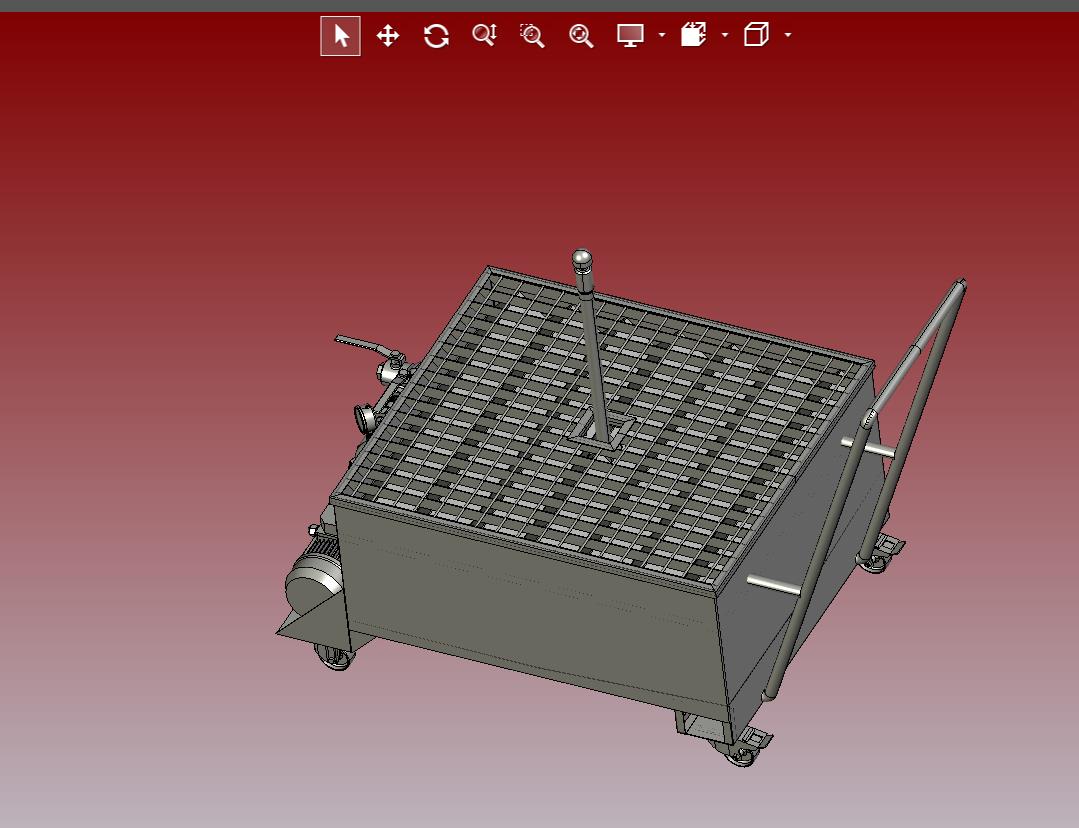Choose the Pan move tool
Screen dimensions: 1079x828
[x=388, y=36]
